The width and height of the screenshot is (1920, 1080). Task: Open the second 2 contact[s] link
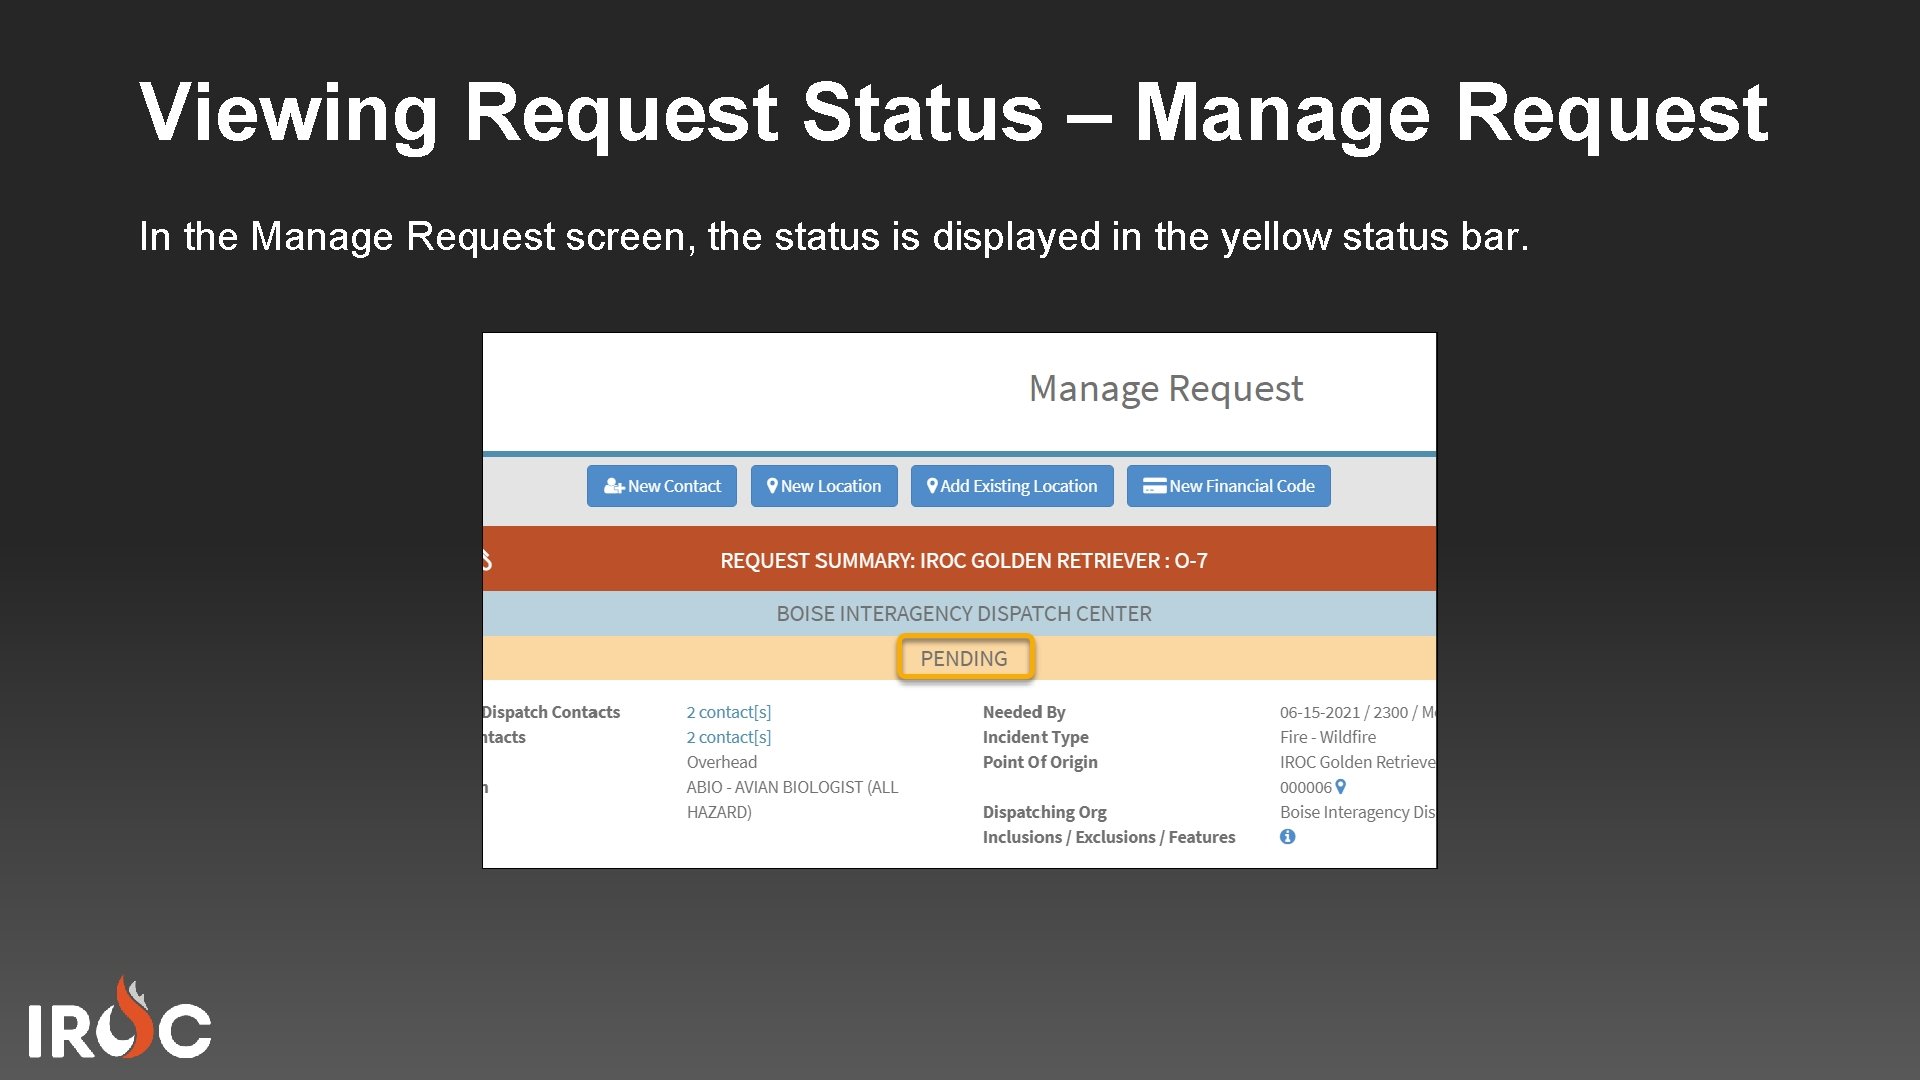(x=728, y=737)
